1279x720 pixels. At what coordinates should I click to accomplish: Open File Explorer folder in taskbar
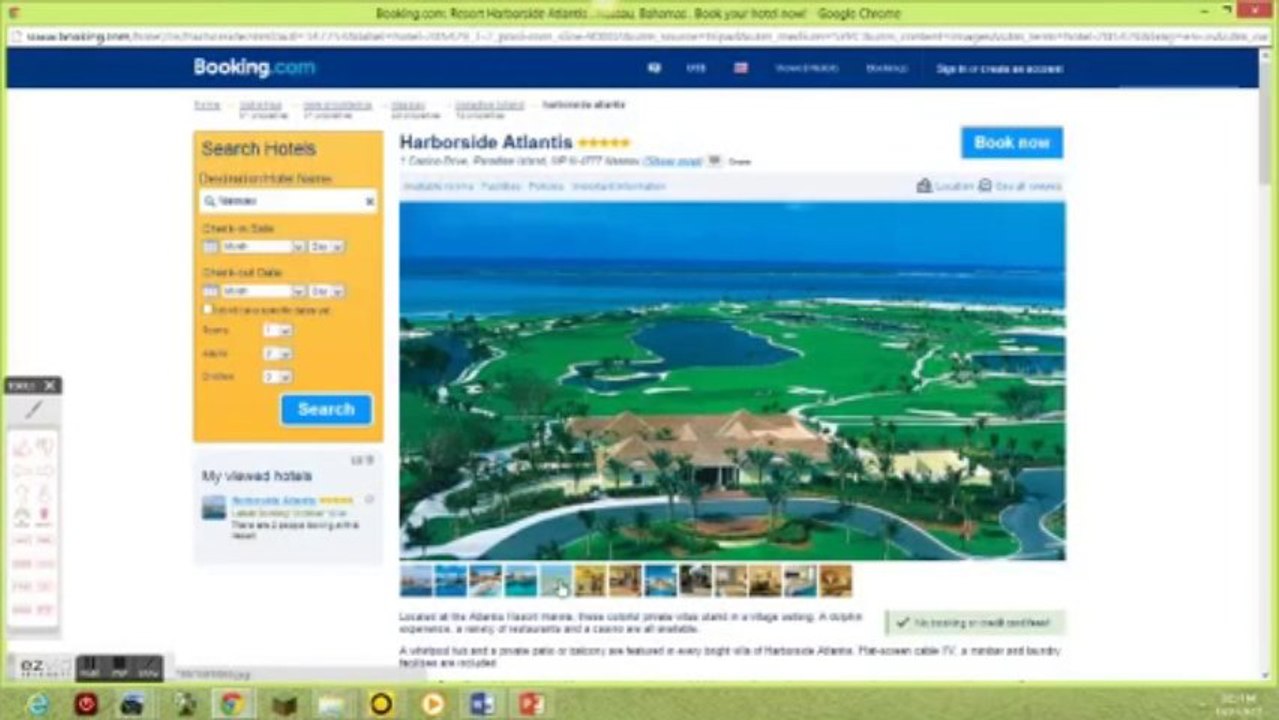[x=333, y=704]
